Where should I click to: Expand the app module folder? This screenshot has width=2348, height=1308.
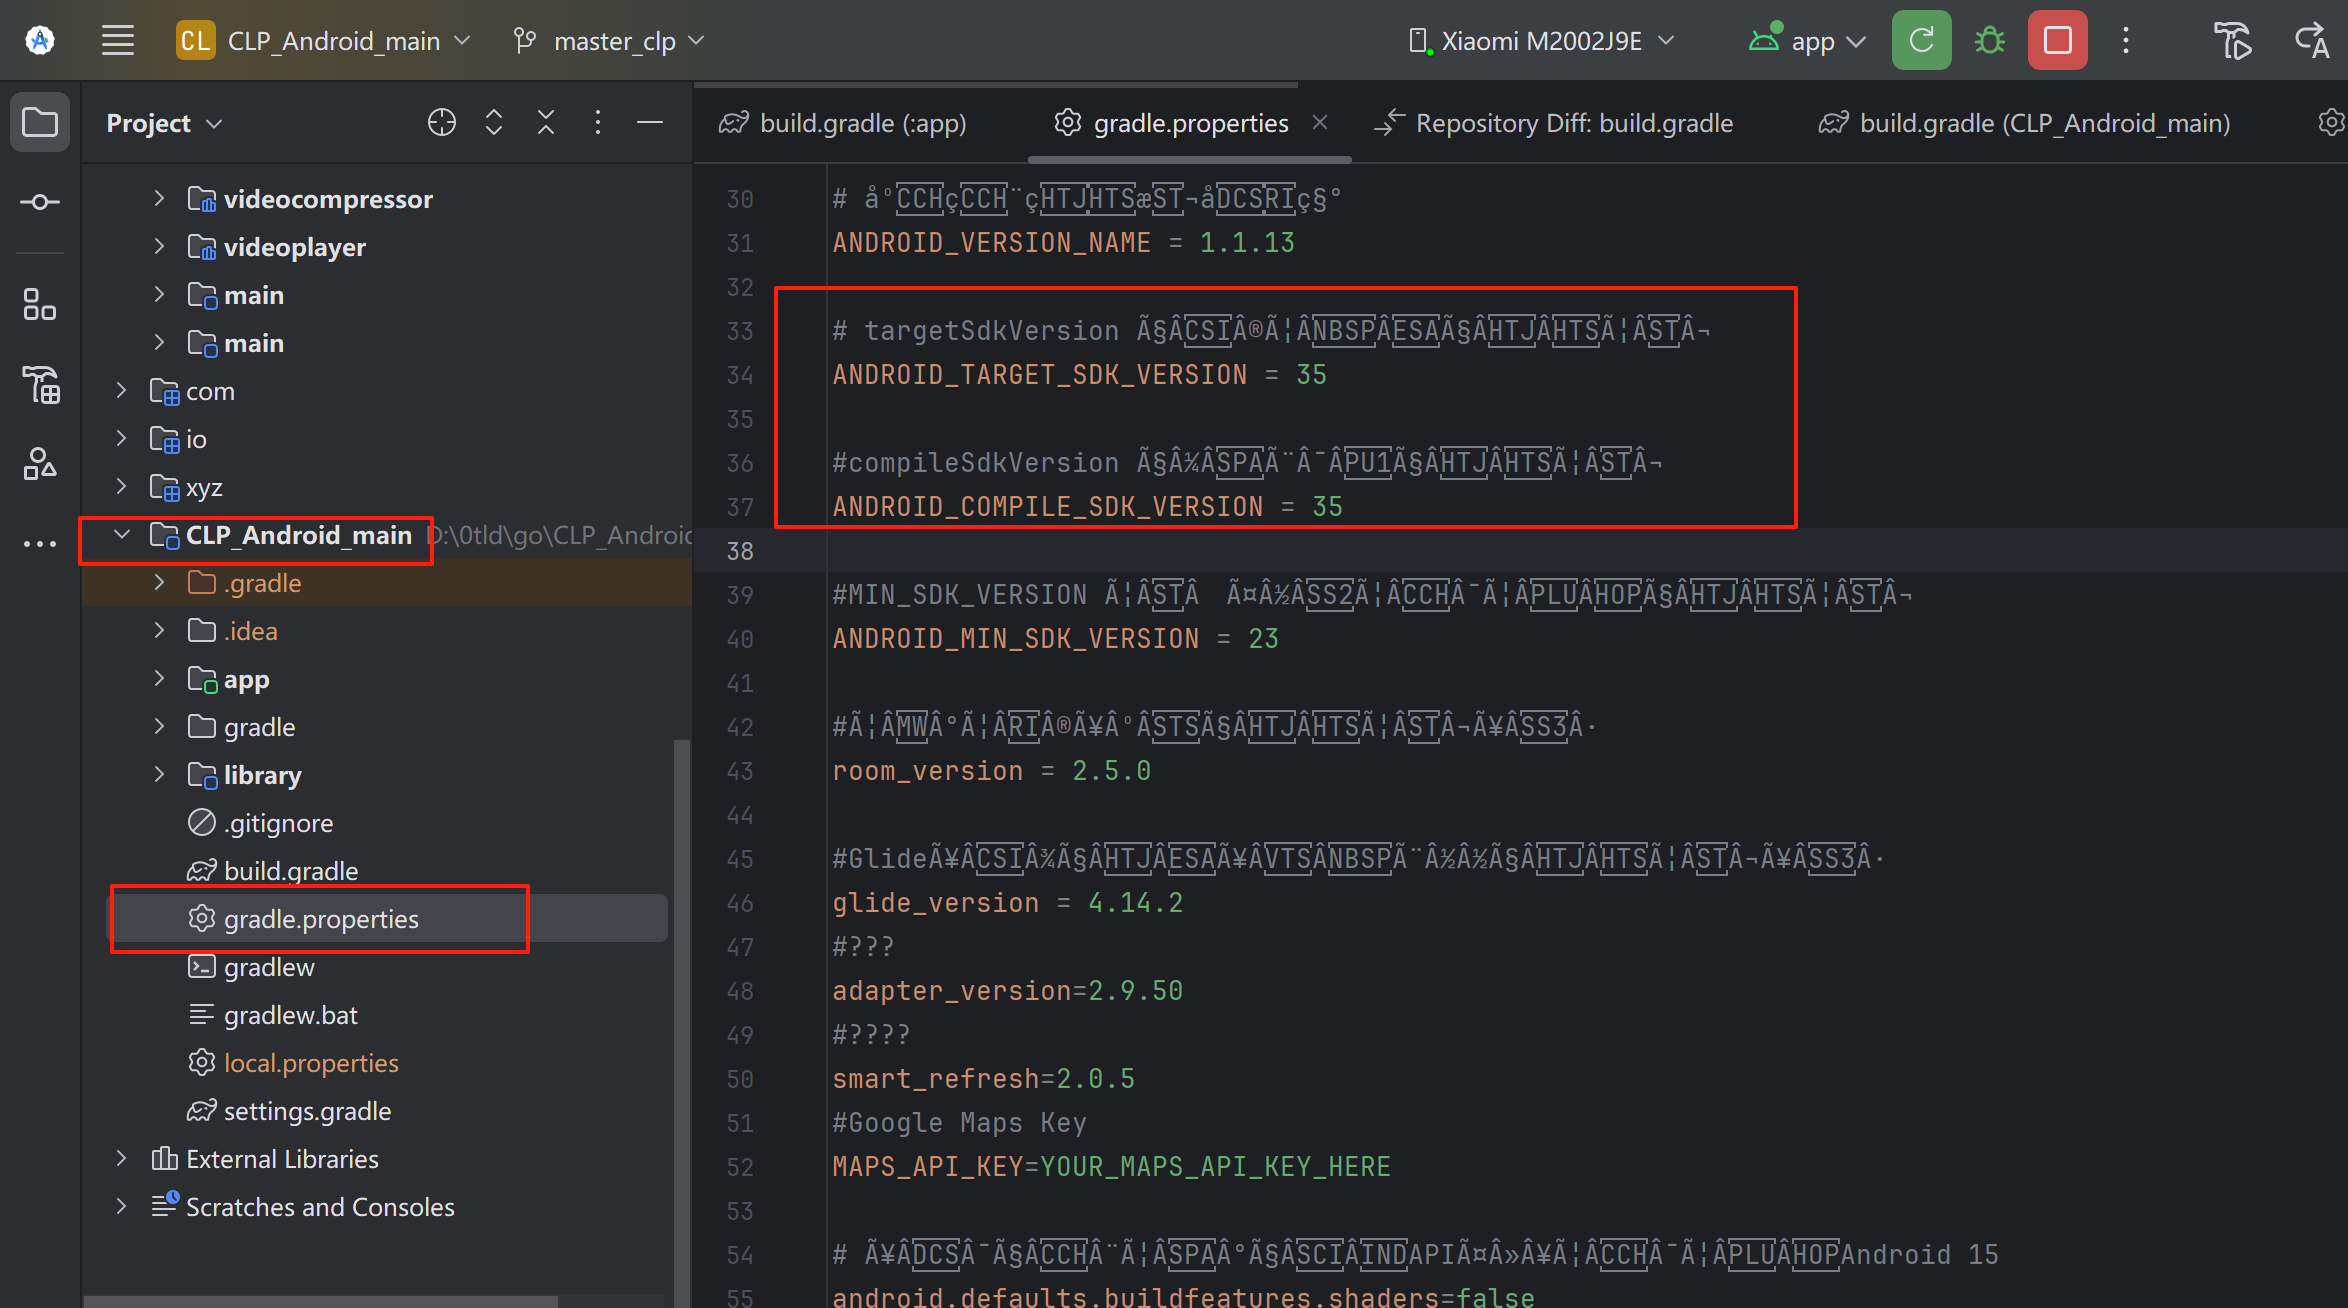point(159,678)
